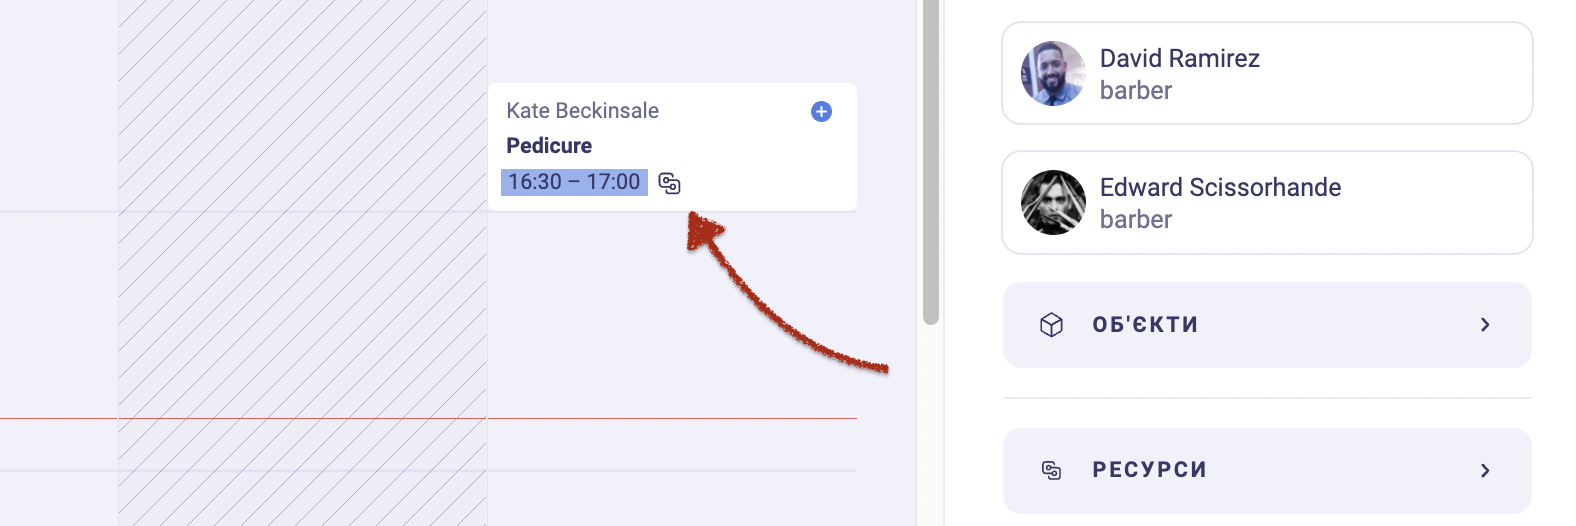Click the calendar vertical scrollbar thumb

pyautogui.click(x=931, y=162)
